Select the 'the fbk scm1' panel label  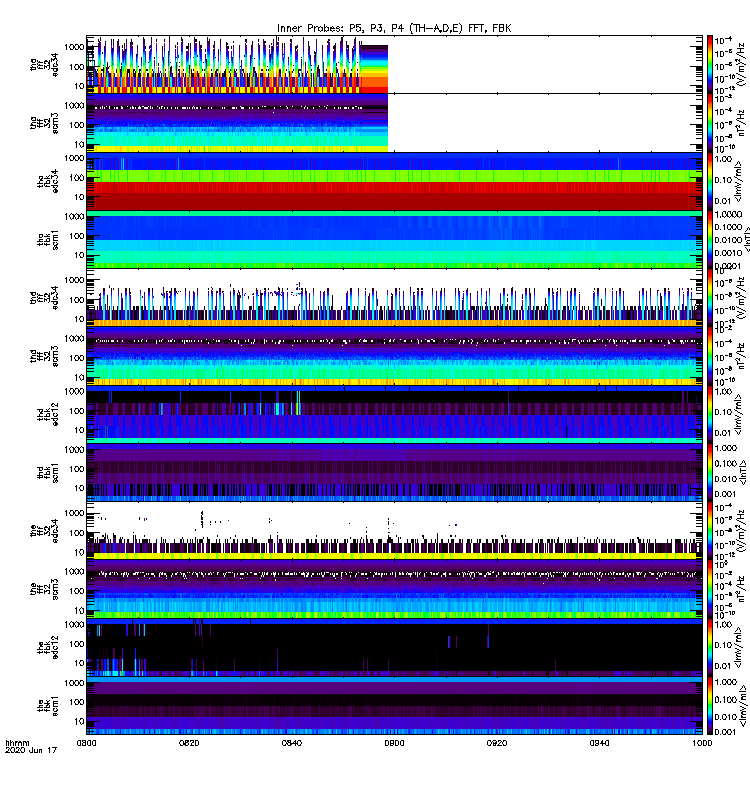48,706
